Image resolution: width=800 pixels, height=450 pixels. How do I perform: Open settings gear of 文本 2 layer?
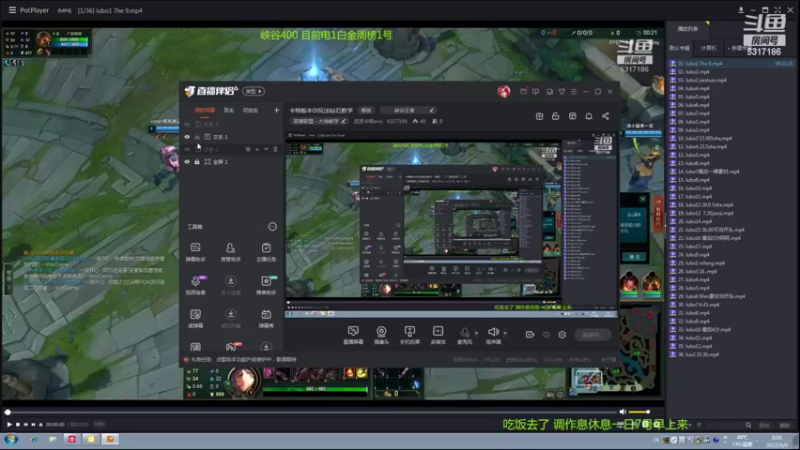(248, 149)
